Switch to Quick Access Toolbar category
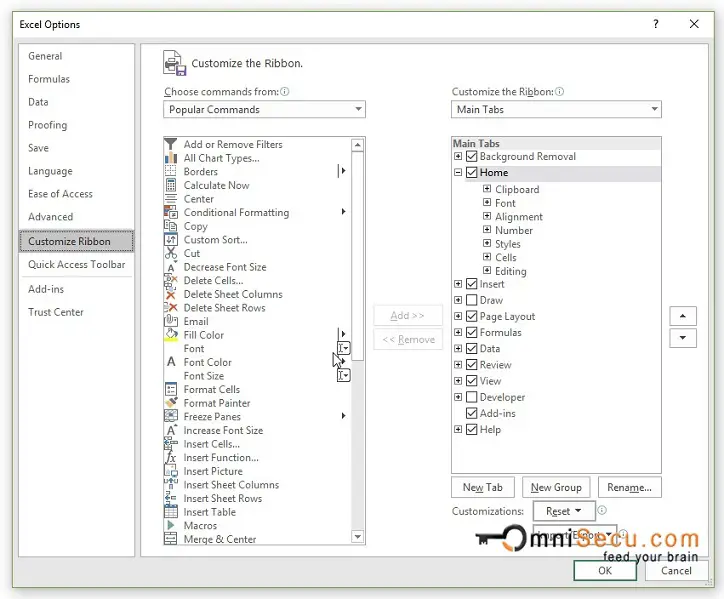The image size is (724, 599). (x=76, y=265)
